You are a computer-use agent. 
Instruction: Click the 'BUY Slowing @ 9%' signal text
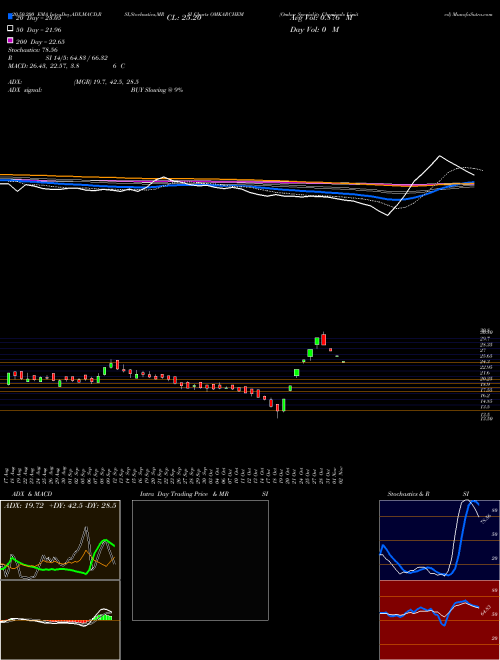click(x=157, y=90)
